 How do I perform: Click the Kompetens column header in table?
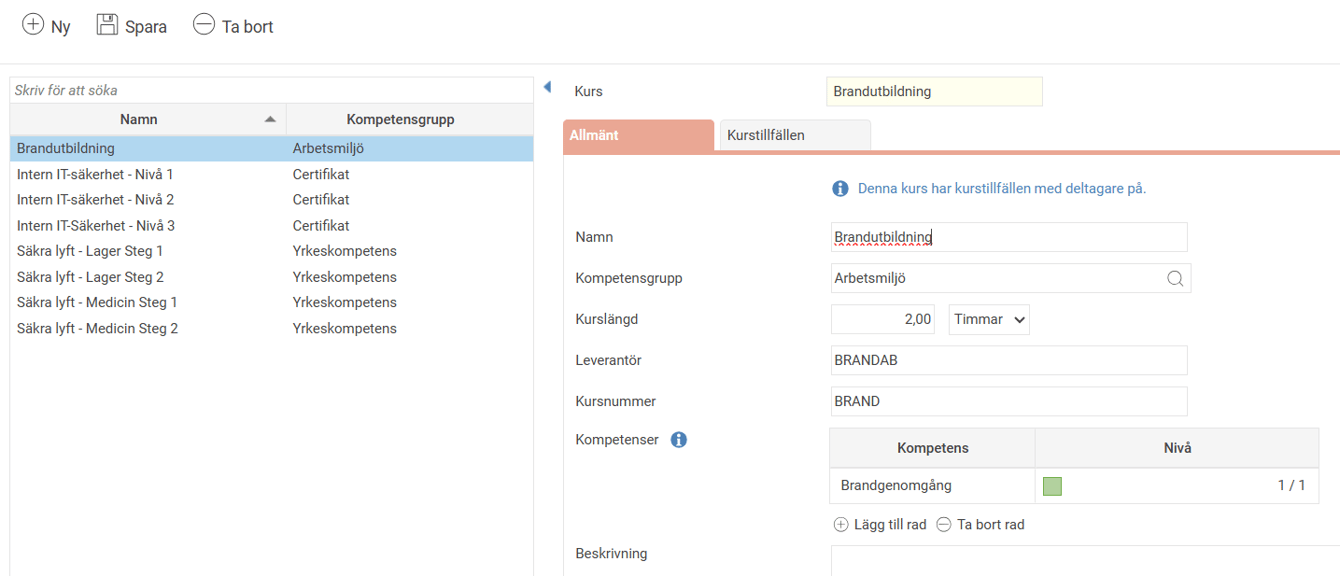932,448
